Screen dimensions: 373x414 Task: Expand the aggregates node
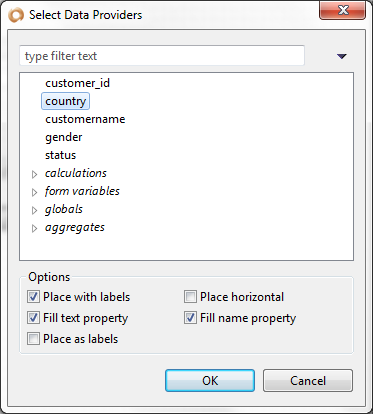pyautogui.click(x=34, y=228)
